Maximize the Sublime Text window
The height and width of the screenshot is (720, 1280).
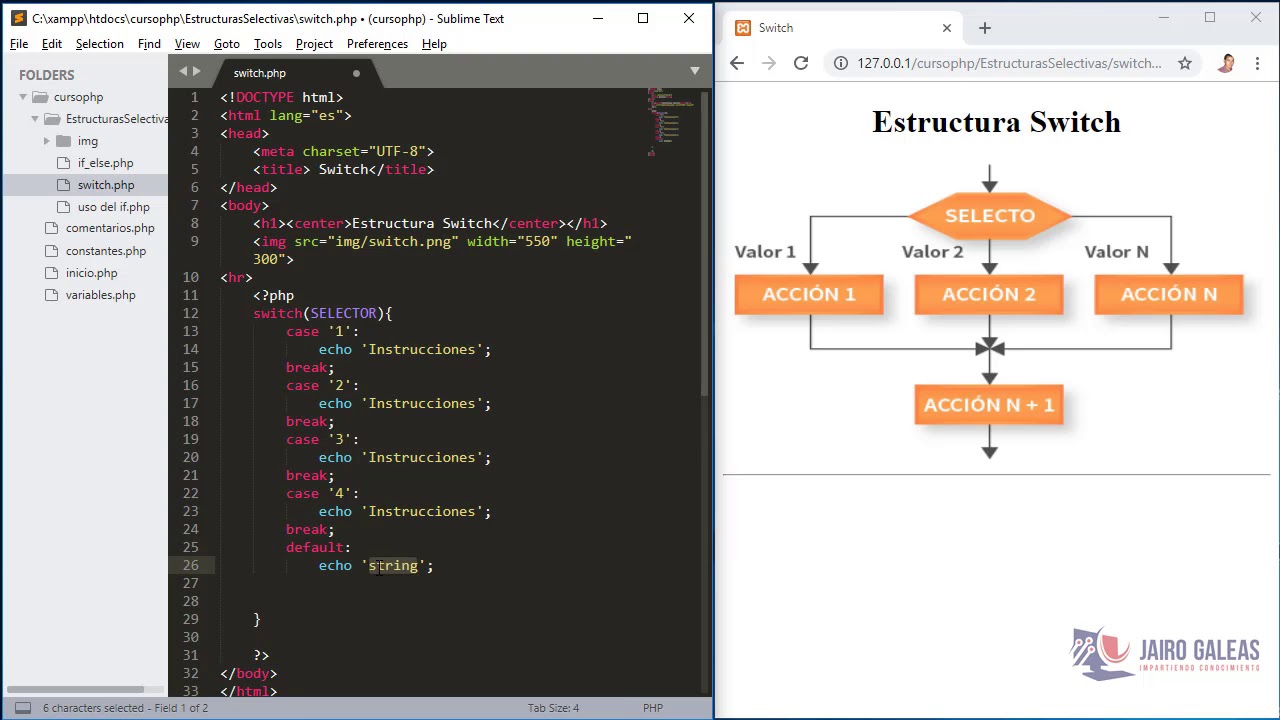643,18
